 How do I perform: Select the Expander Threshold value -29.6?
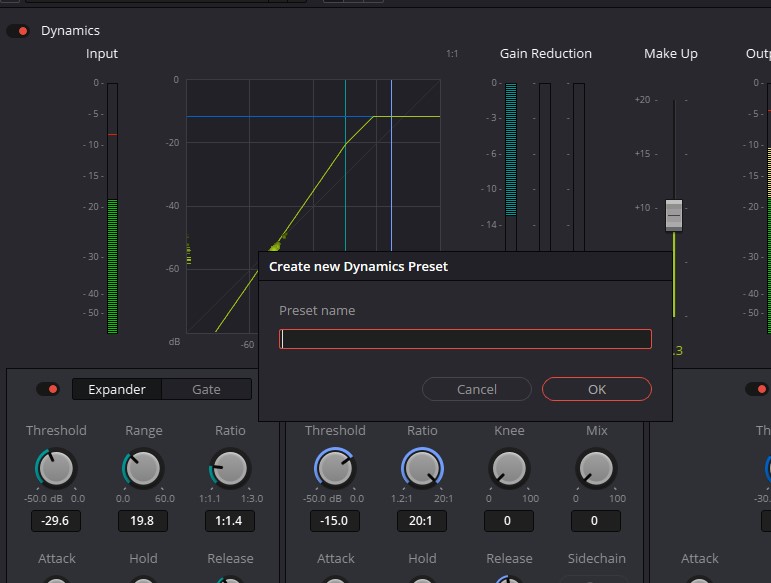coord(56,521)
